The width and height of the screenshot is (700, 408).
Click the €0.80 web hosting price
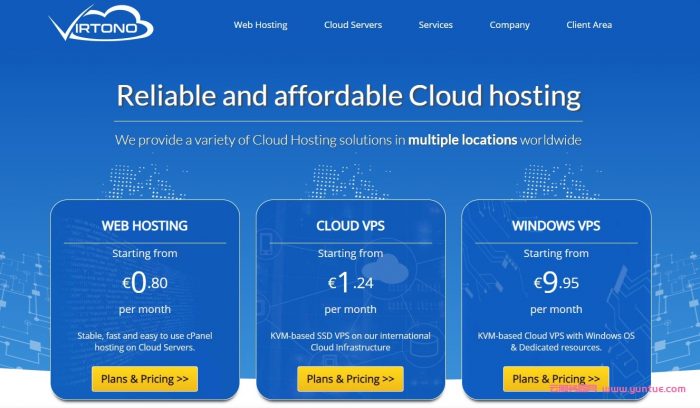(145, 282)
